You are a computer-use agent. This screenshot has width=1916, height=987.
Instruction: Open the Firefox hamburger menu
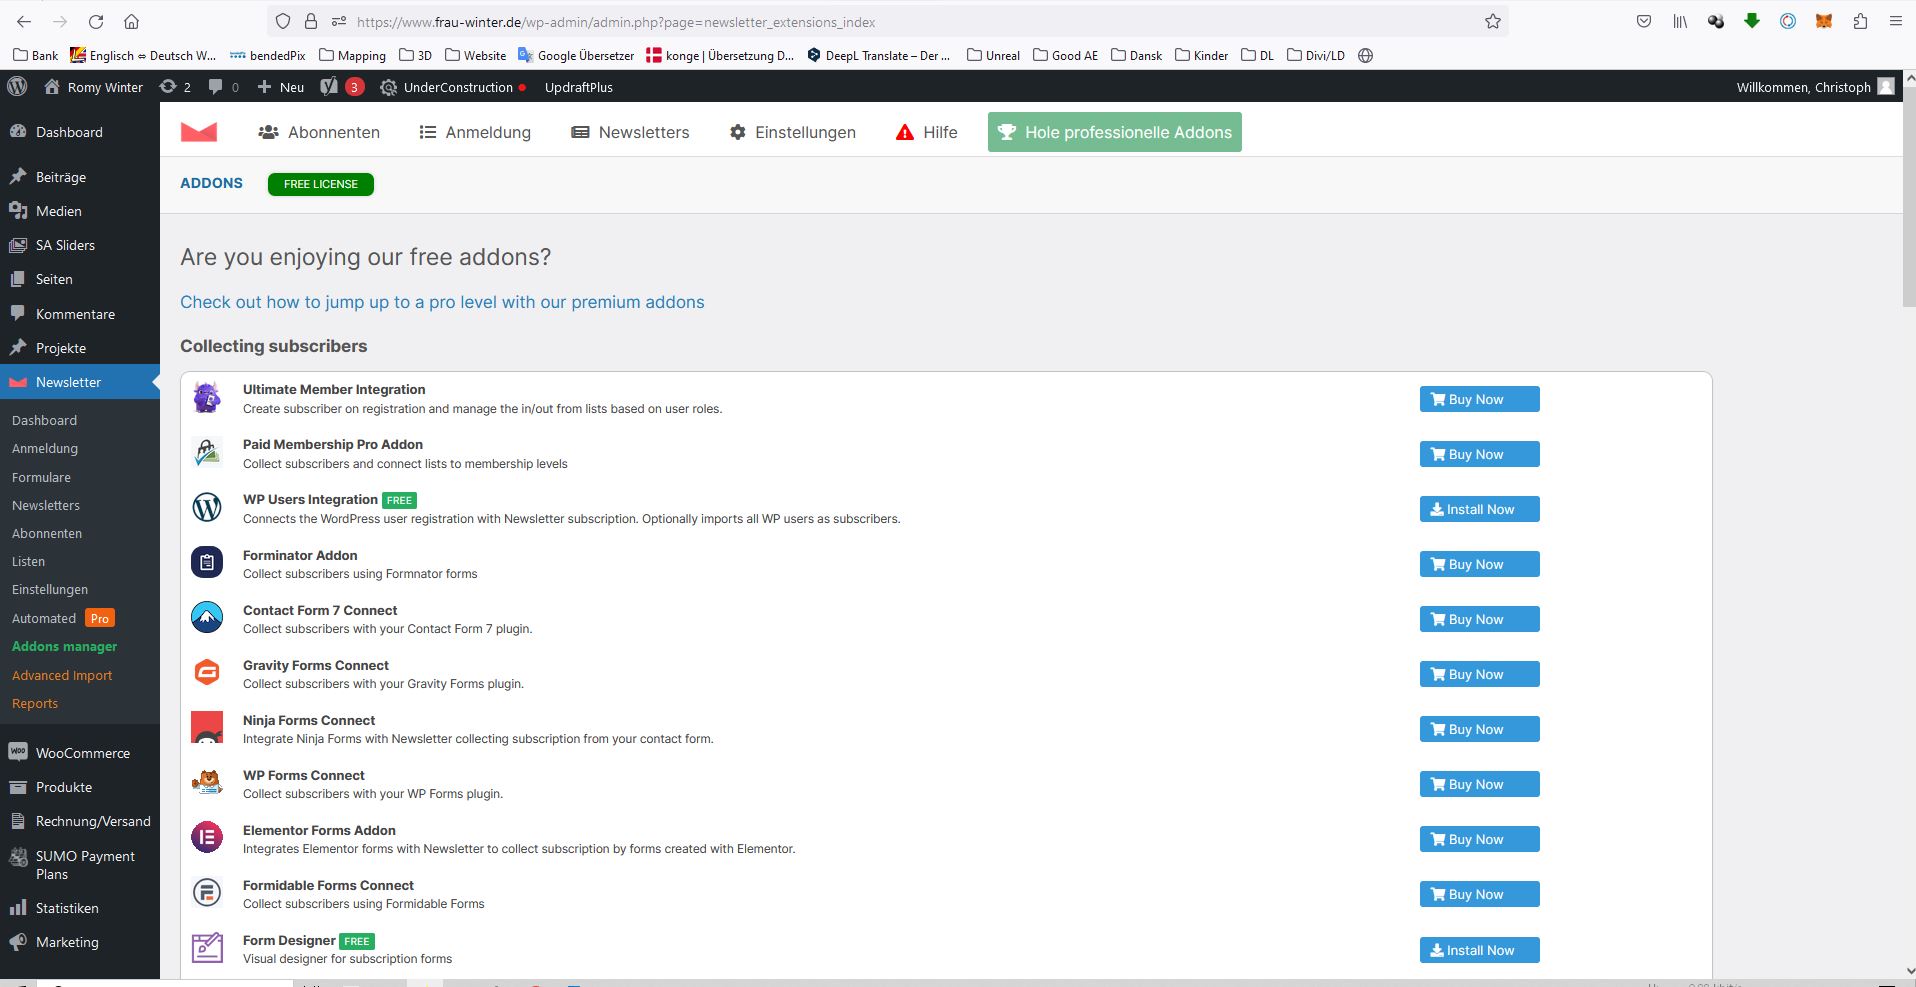tap(1895, 21)
